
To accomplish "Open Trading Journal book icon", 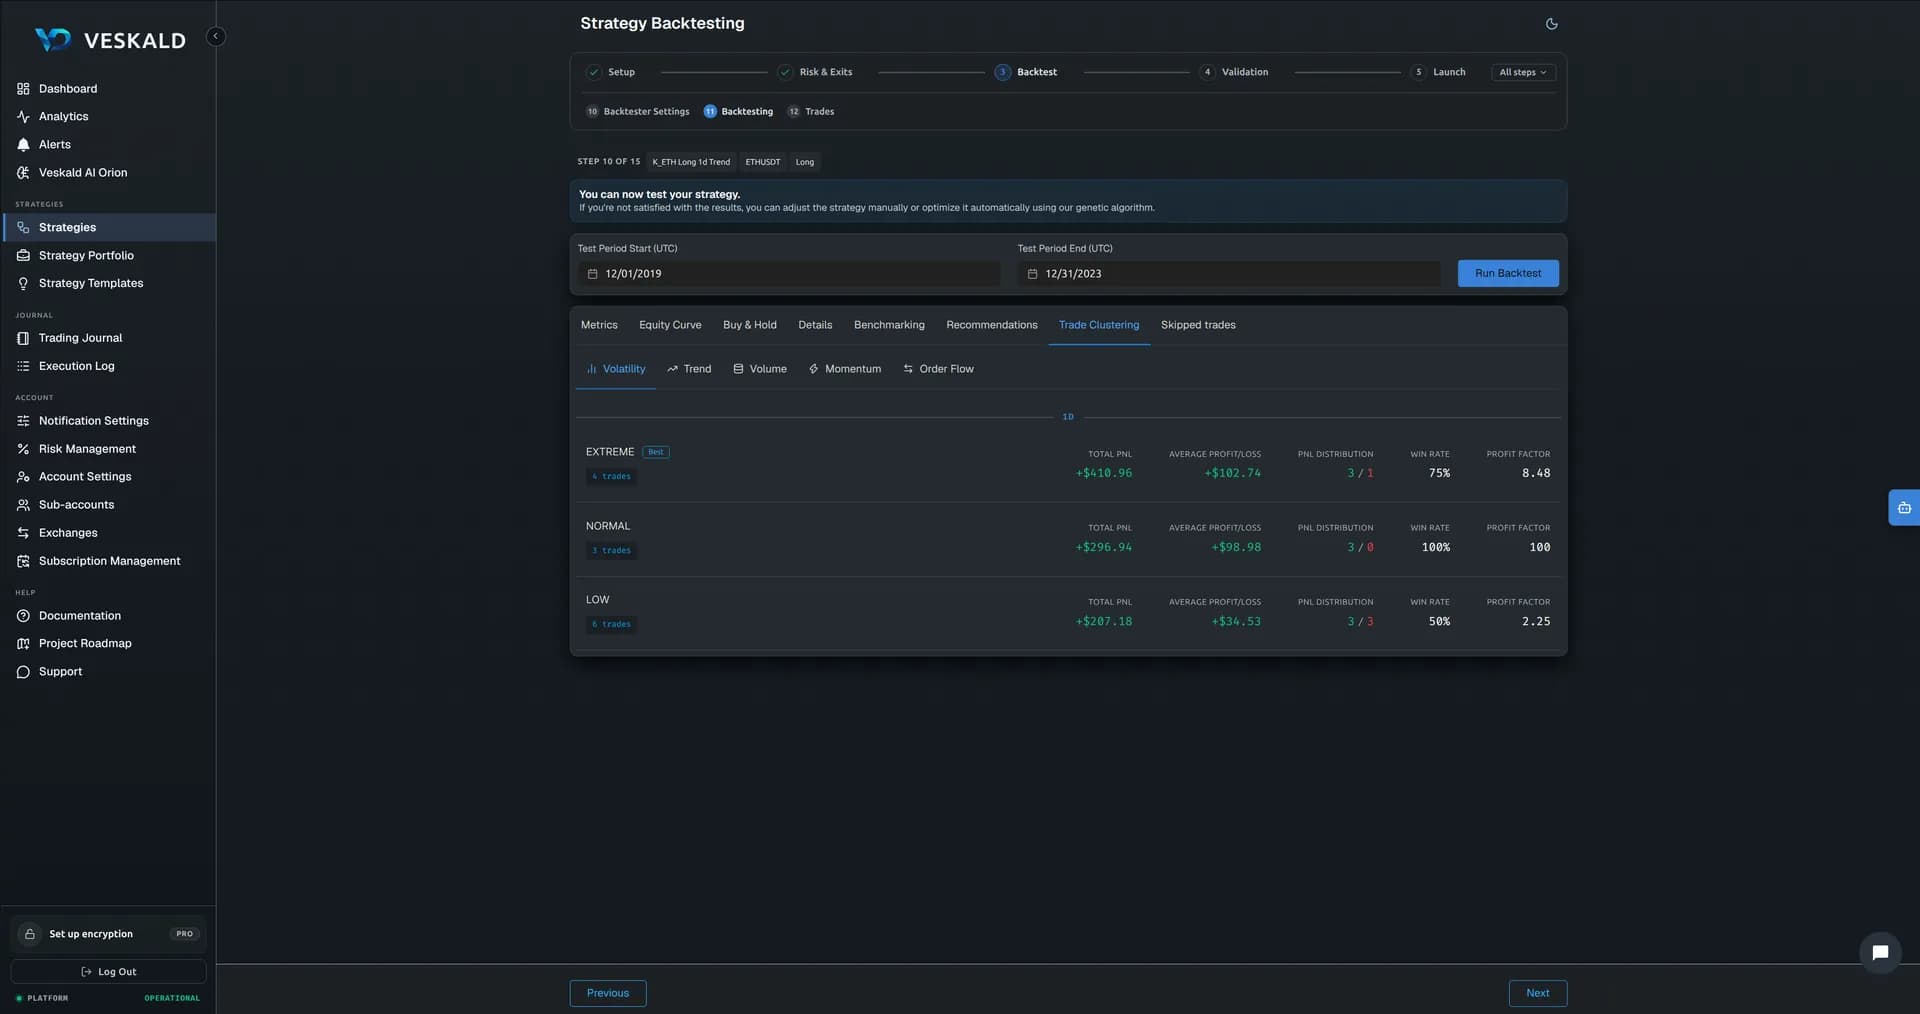I will 23,338.
